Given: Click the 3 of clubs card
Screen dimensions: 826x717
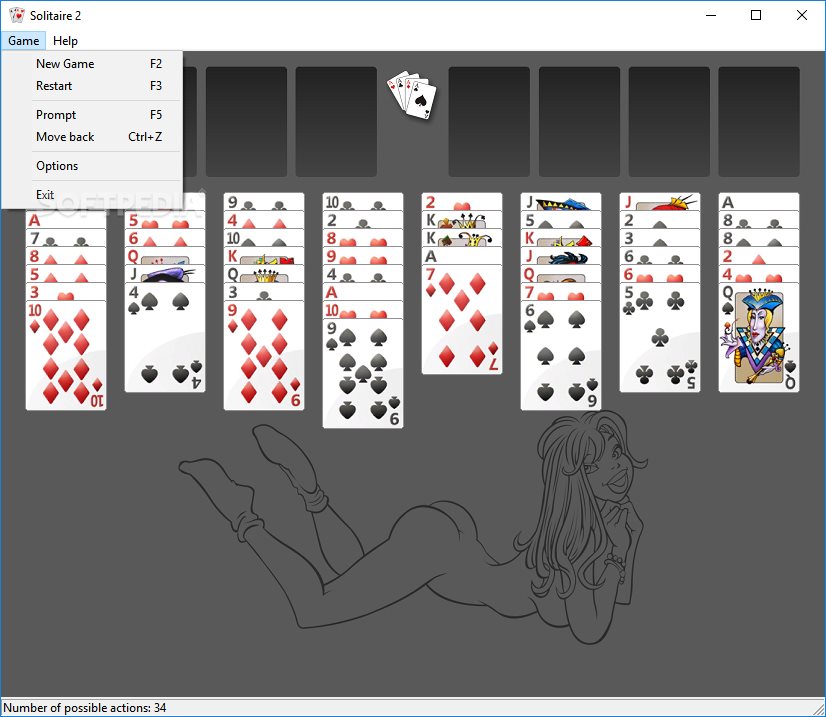Looking at the screenshot, I should (x=264, y=292).
